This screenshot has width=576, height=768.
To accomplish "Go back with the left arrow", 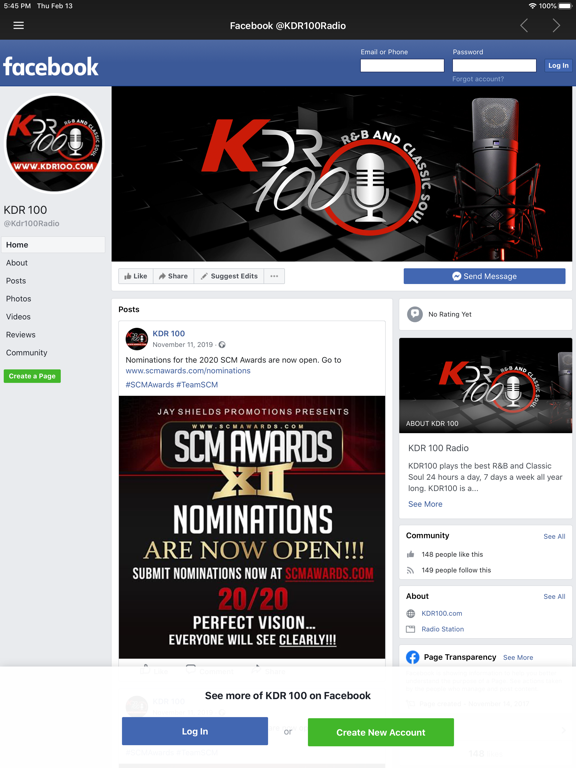I will (524, 25).
